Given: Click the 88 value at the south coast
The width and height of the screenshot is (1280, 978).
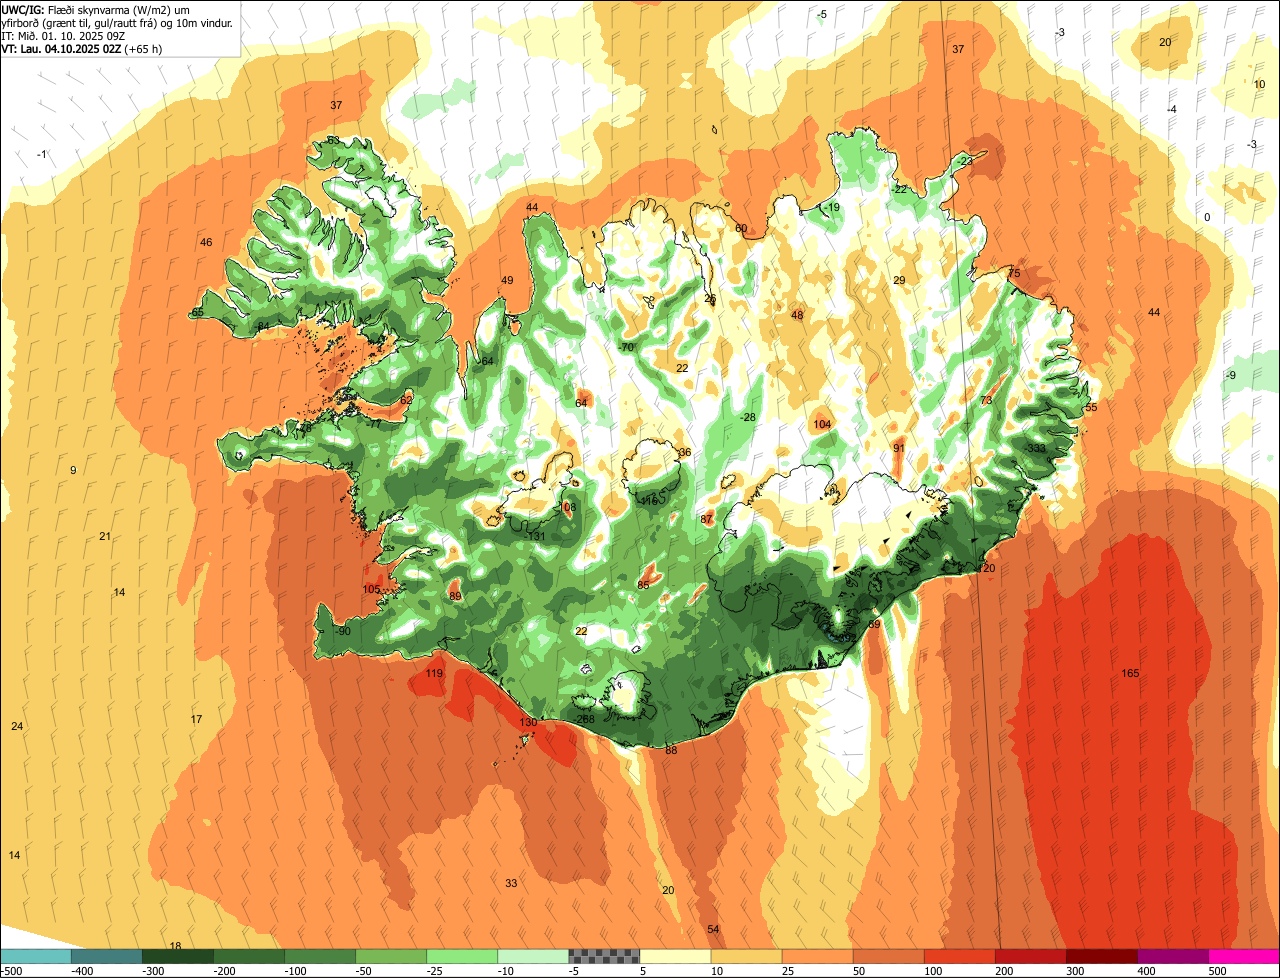Looking at the screenshot, I should tap(671, 750).
